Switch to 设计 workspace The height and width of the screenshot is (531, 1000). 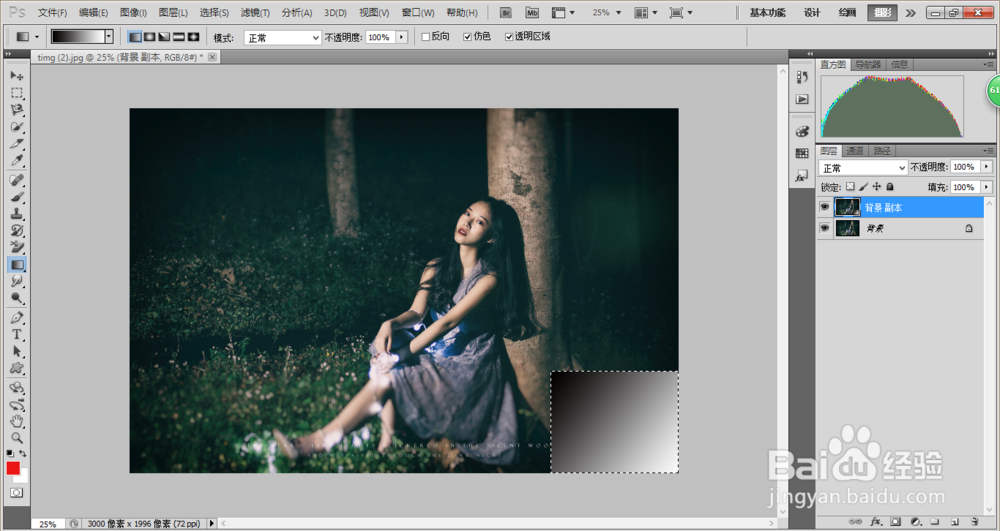812,13
